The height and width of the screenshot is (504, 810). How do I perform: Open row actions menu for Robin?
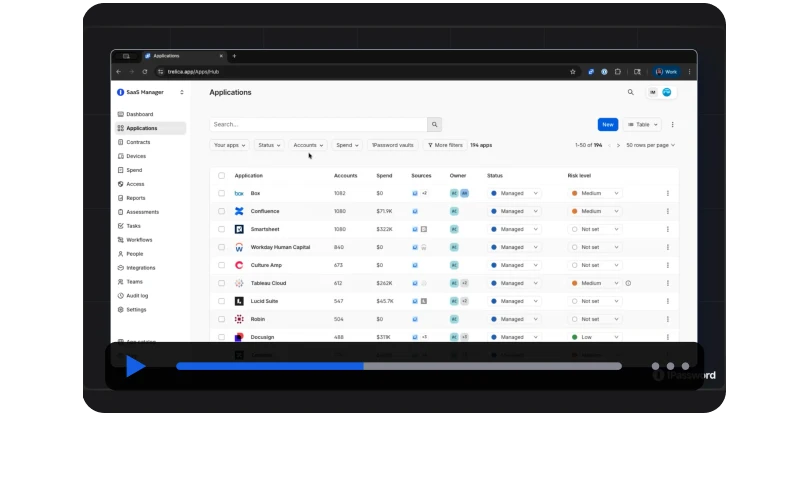(x=667, y=319)
